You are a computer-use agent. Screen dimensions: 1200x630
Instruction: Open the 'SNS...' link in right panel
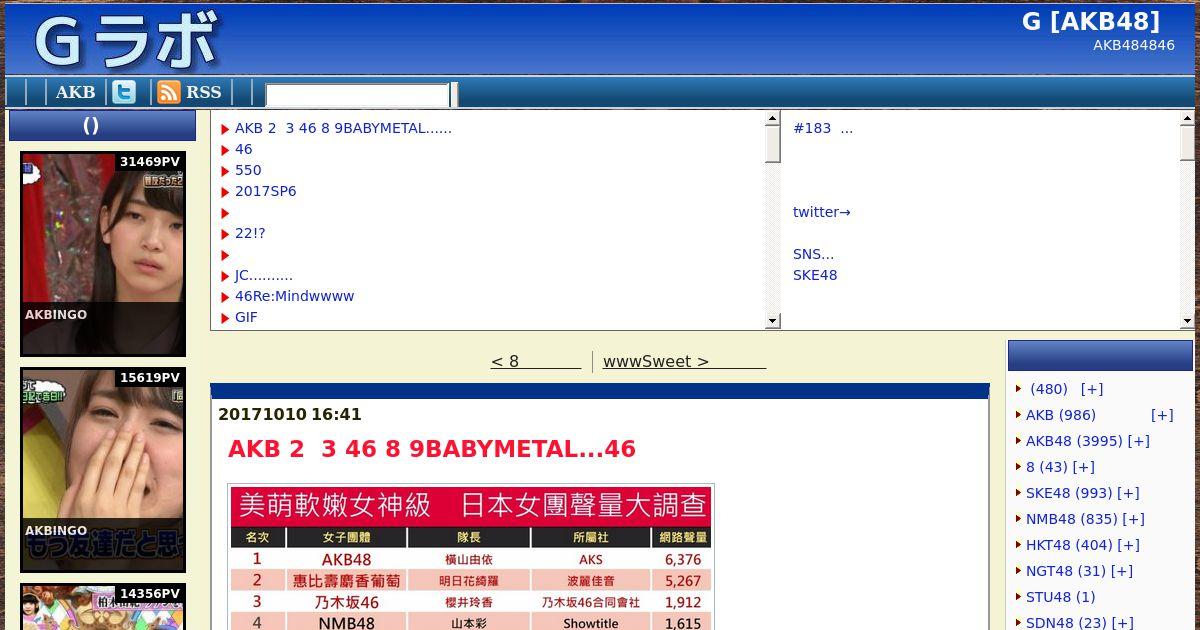pyautogui.click(x=813, y=254)
